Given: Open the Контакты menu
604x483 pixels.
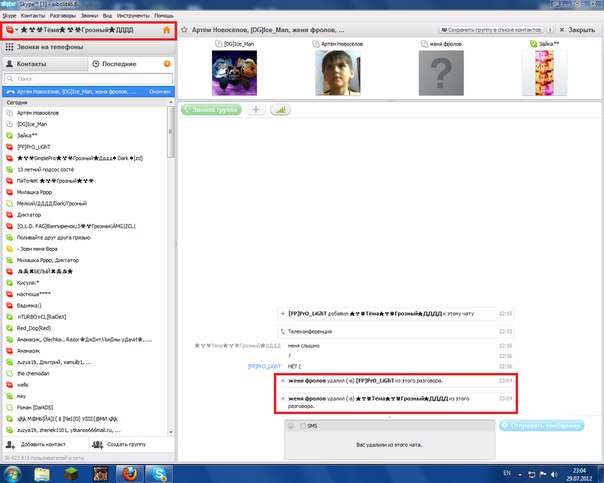Looking at the screenshot, I should click(x=32, y=17).
